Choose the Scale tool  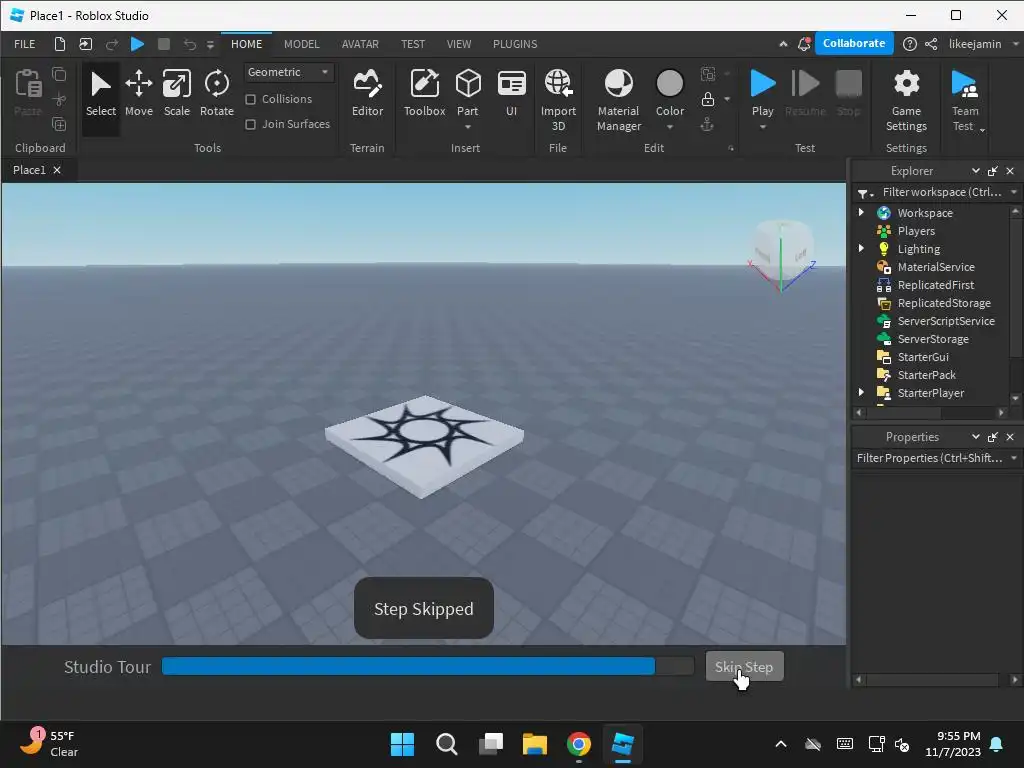tap(176, 95)
